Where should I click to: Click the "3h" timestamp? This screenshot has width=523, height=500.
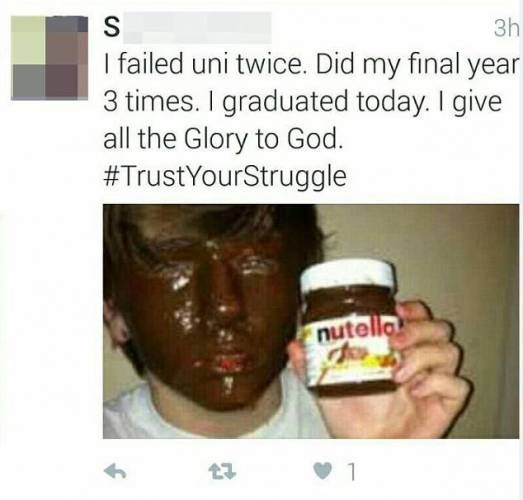pos(507,29)
